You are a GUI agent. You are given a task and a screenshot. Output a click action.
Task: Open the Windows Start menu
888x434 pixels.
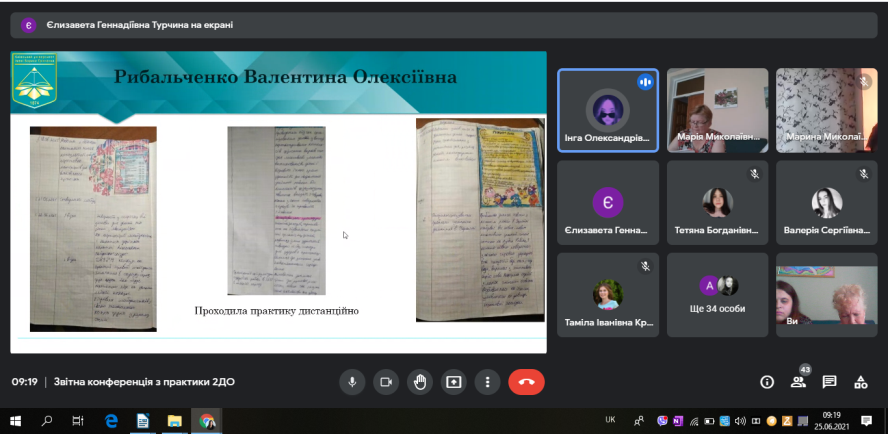16,421
